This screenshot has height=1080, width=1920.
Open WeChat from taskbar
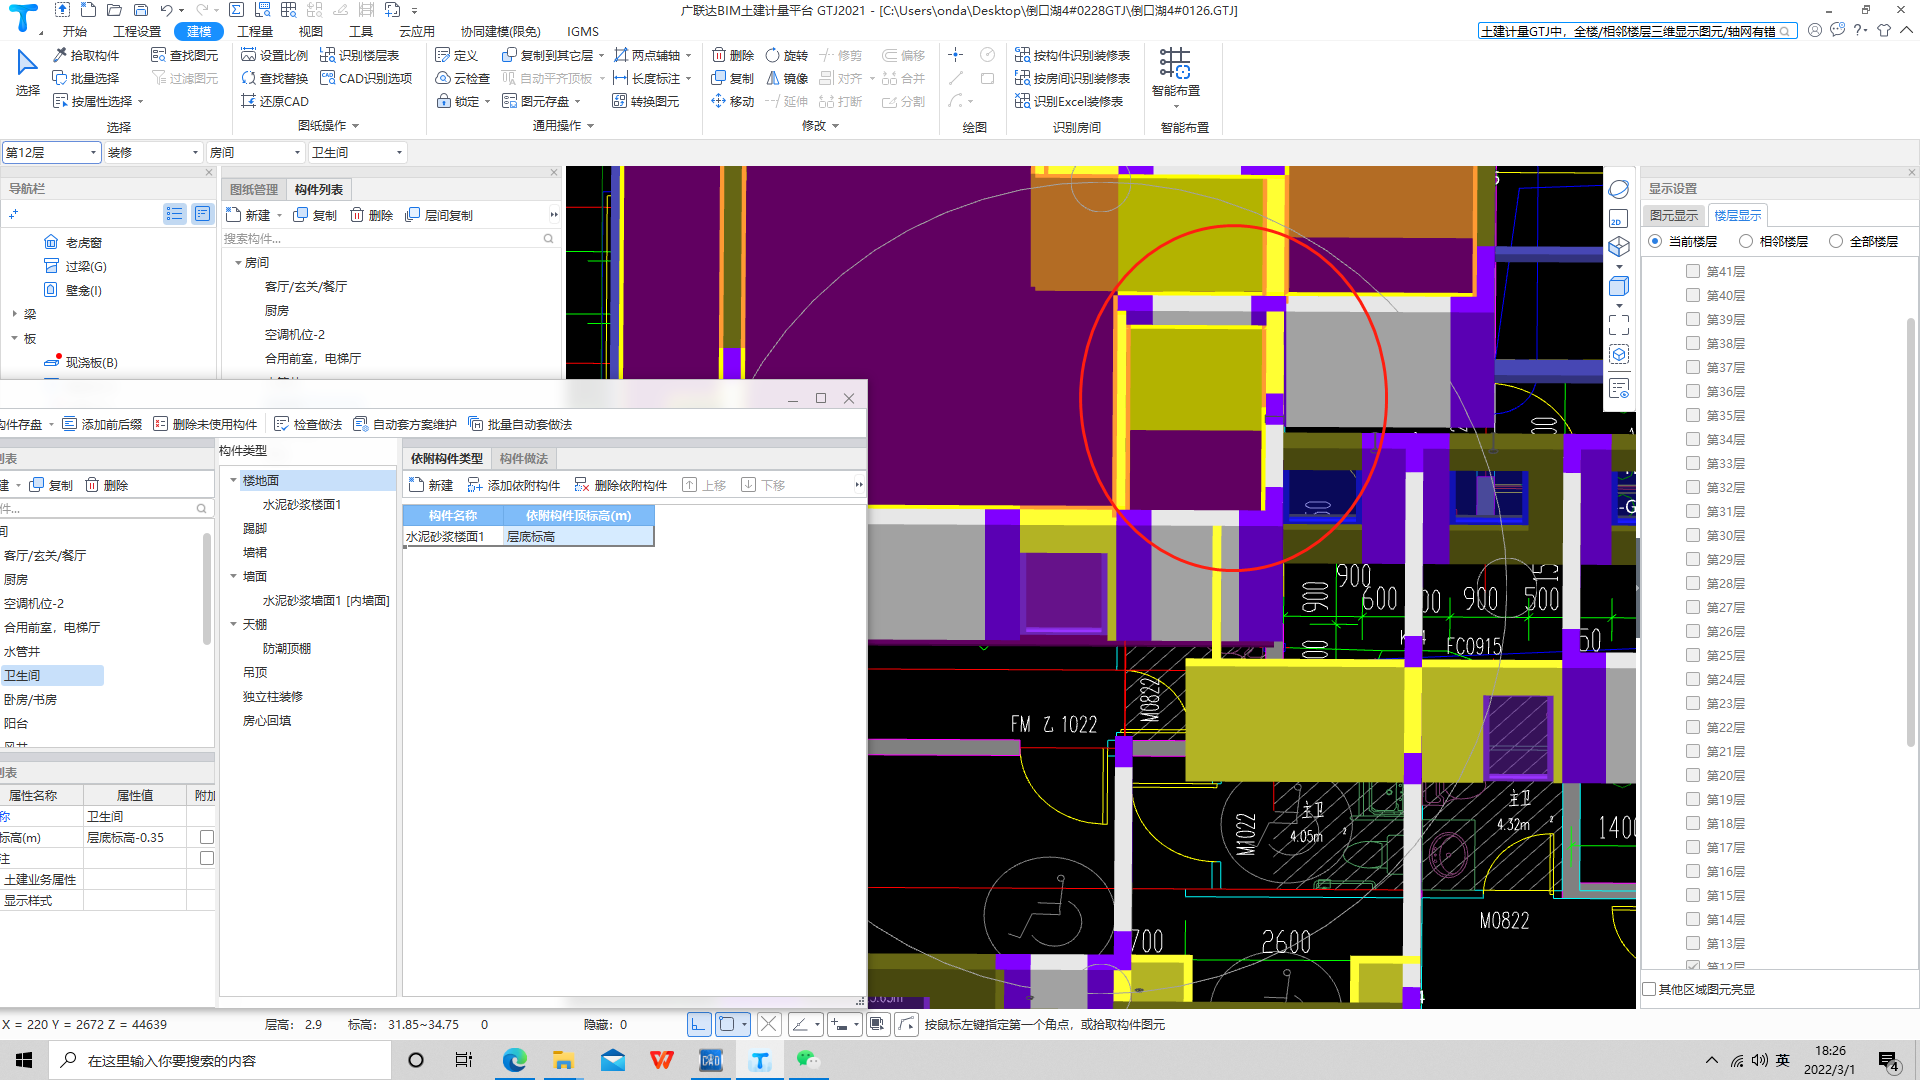[x=808, y=1060]
